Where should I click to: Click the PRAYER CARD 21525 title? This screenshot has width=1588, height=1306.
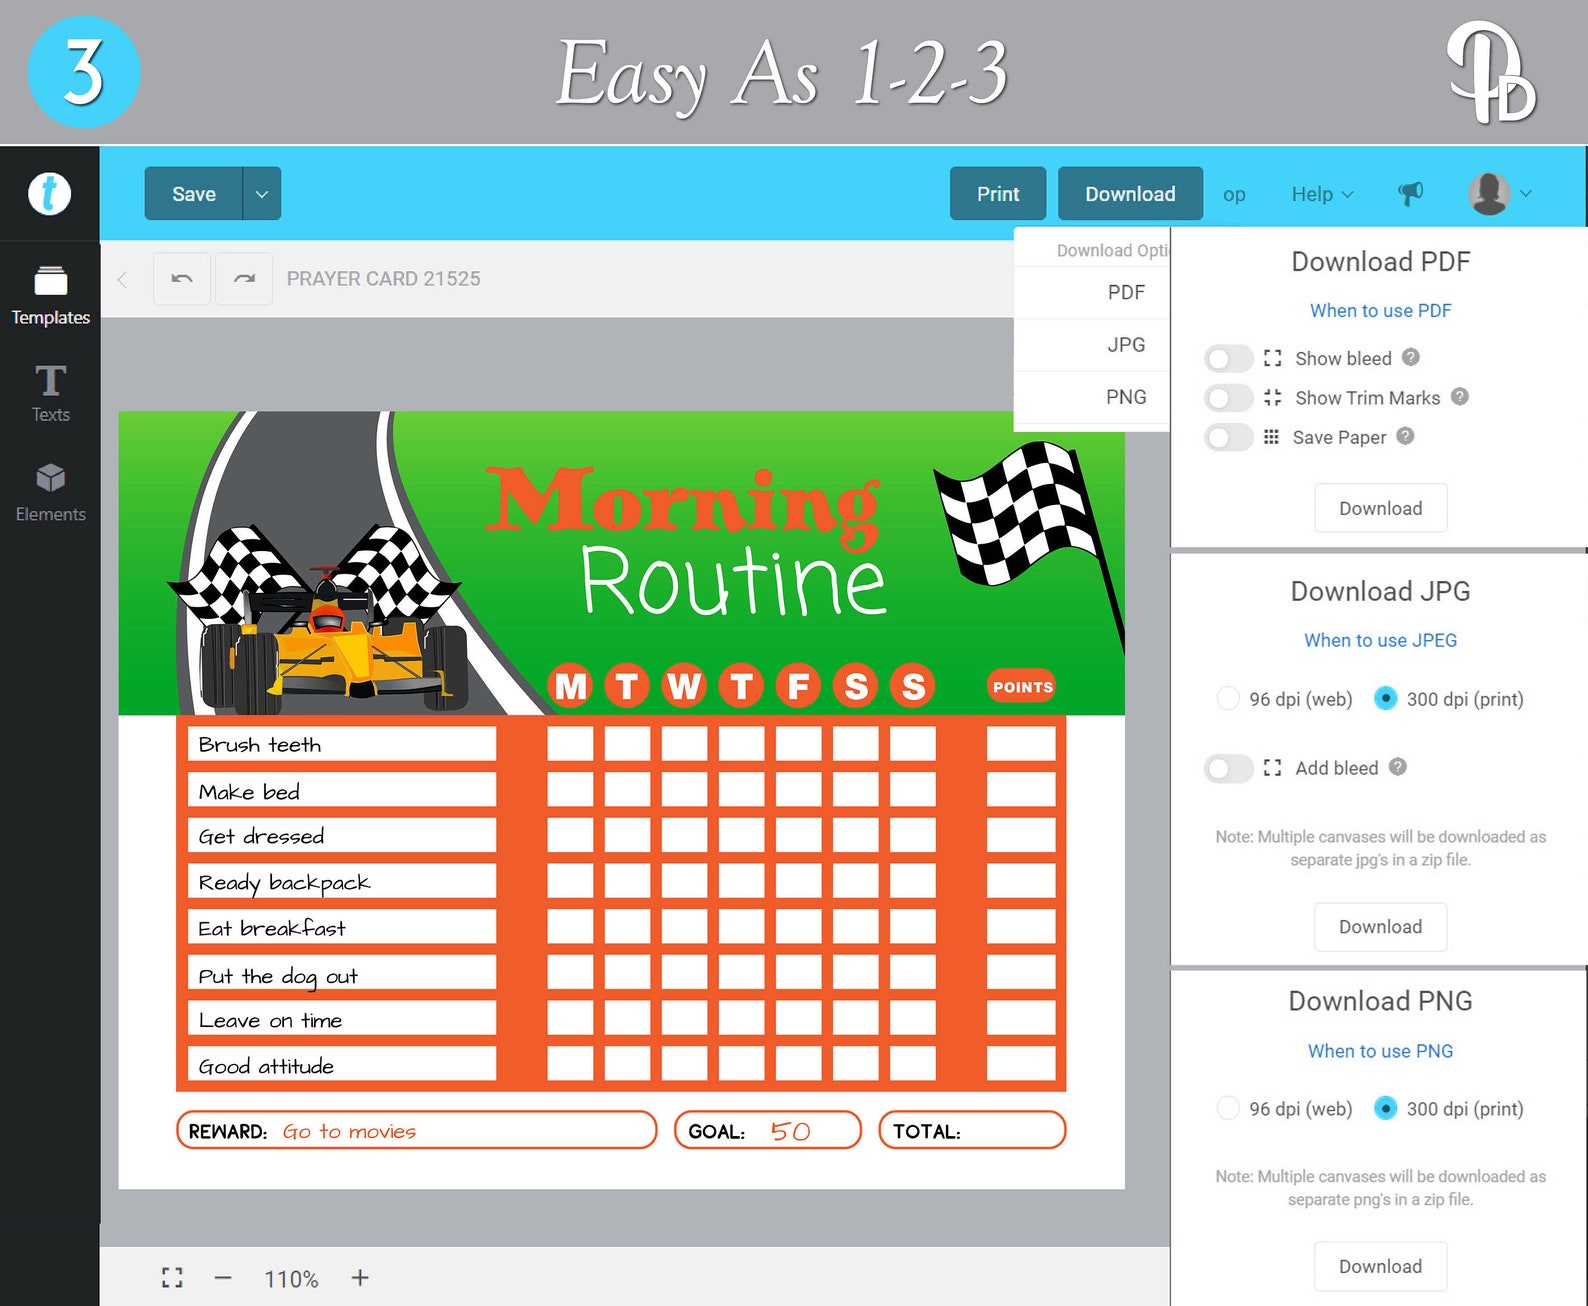pos(383,279)
